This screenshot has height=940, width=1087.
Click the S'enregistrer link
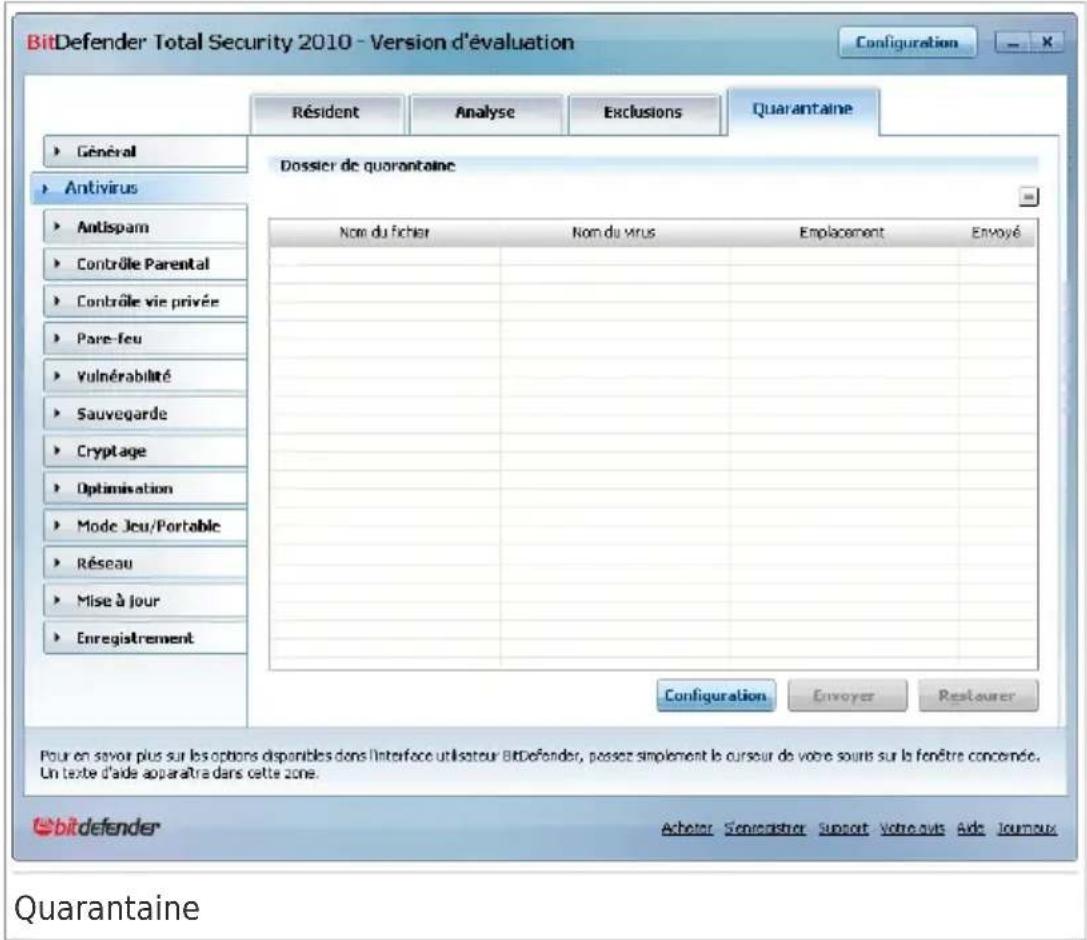coord(765,828)
